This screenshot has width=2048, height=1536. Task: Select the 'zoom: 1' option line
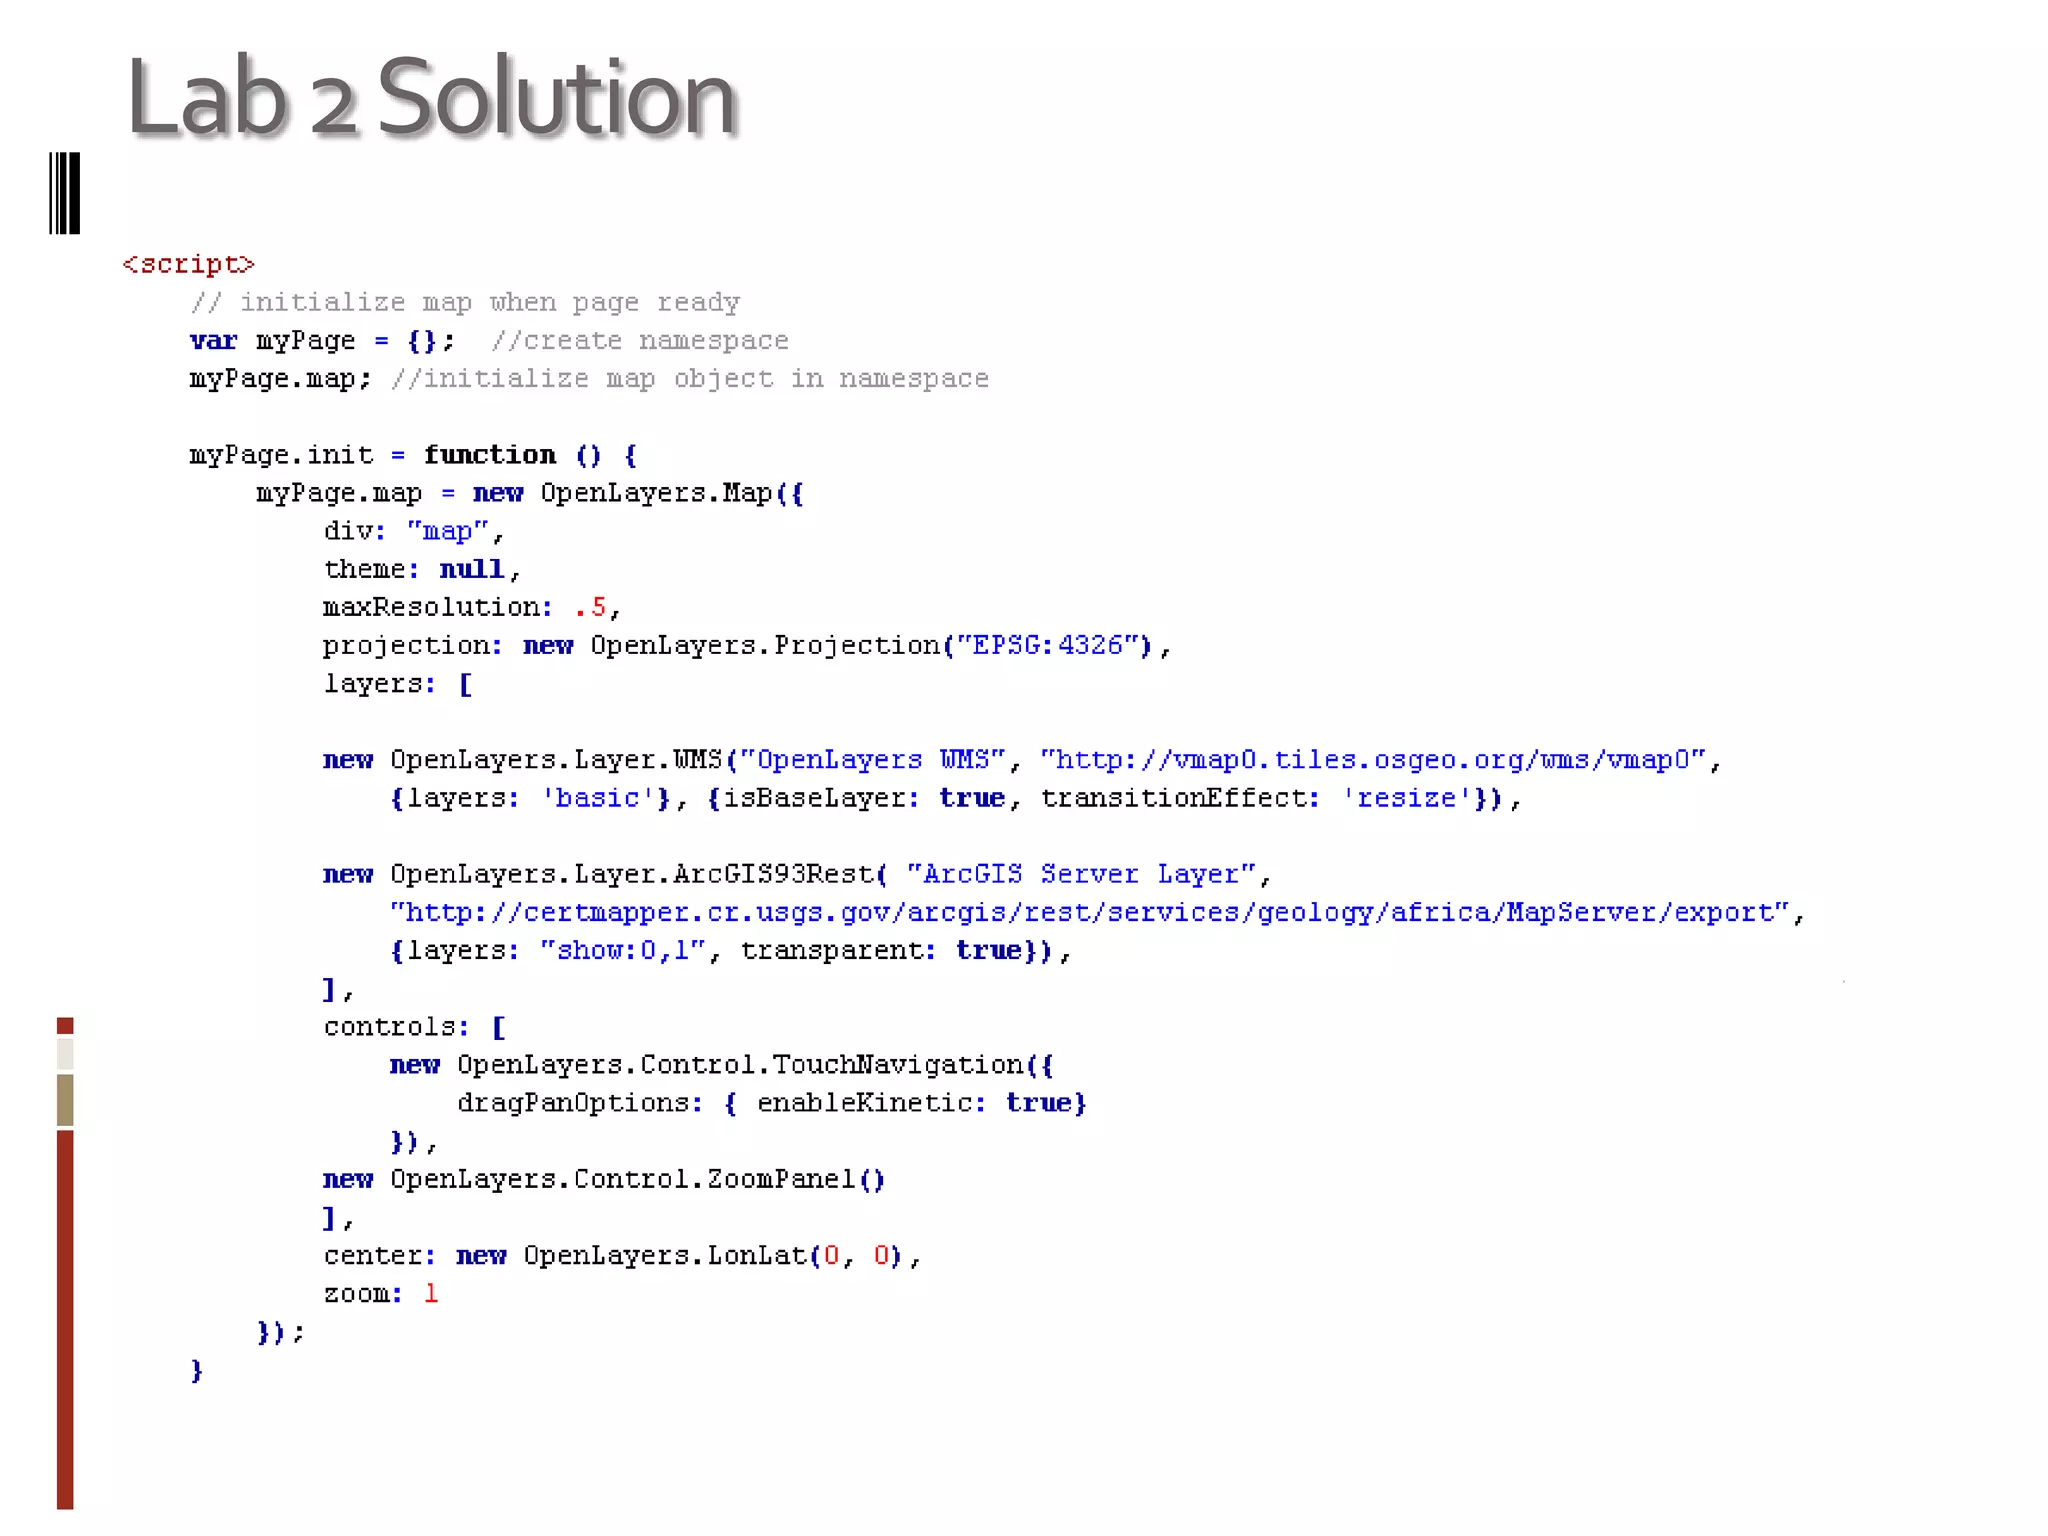(x=381, y=1293)
